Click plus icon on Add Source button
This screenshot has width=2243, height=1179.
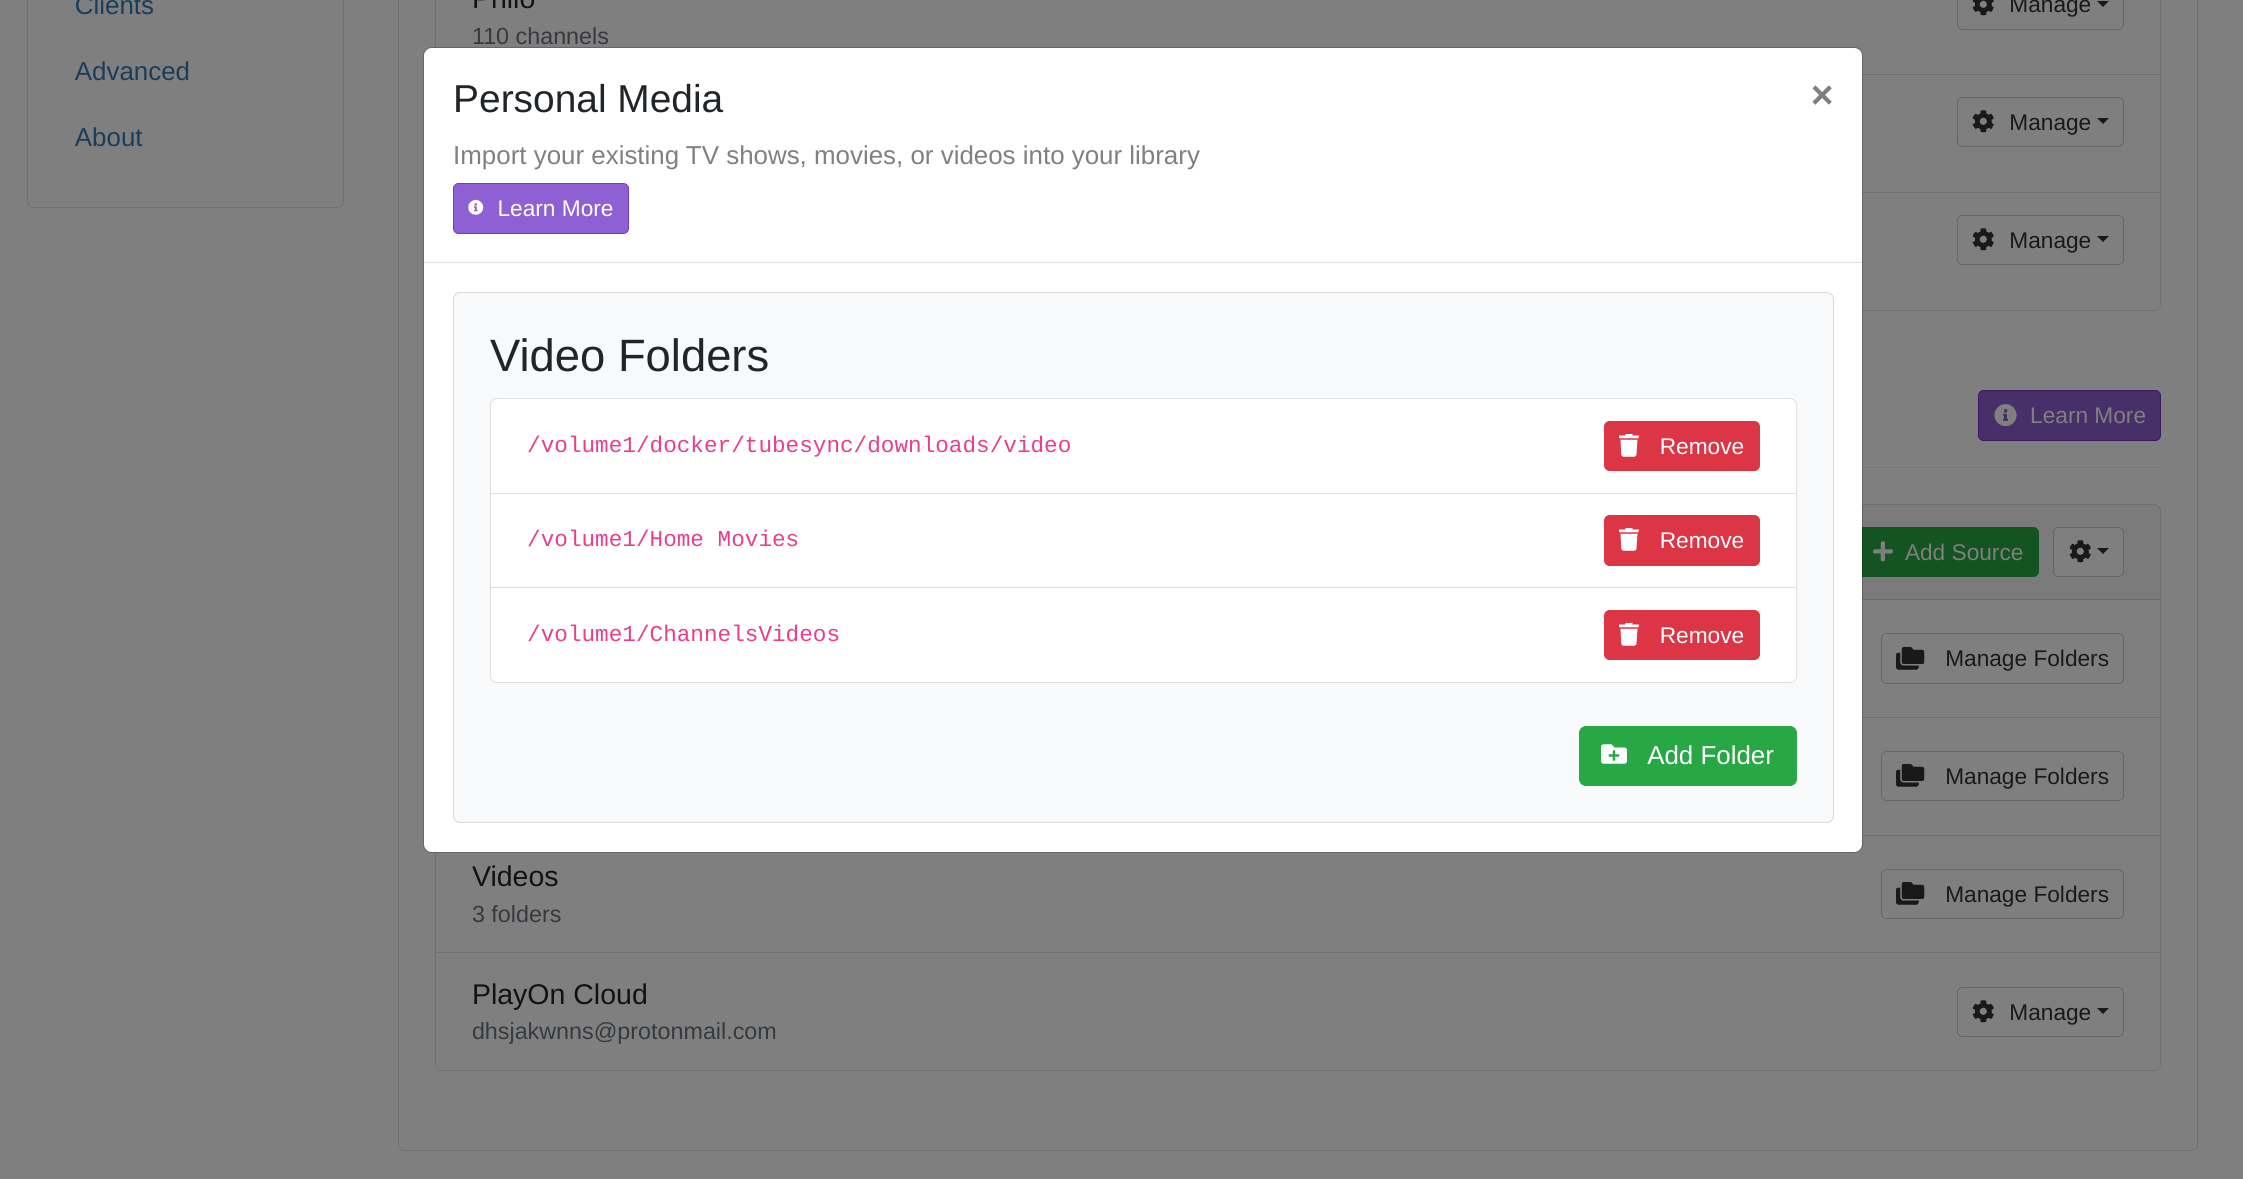tap(1883, 552)
